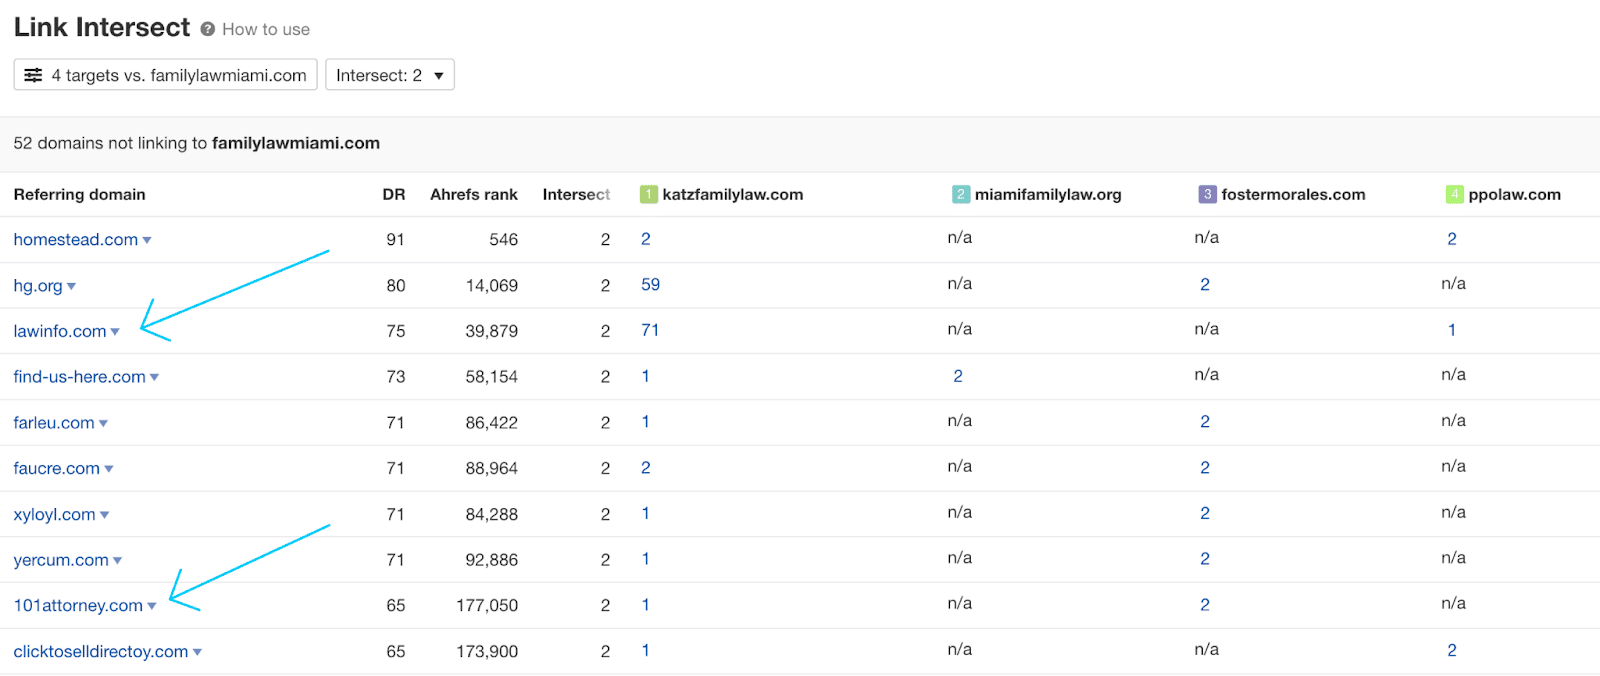Open the farleu.com referring domain
Viewport: 1600px width, 676px height.
pos(54,423)
